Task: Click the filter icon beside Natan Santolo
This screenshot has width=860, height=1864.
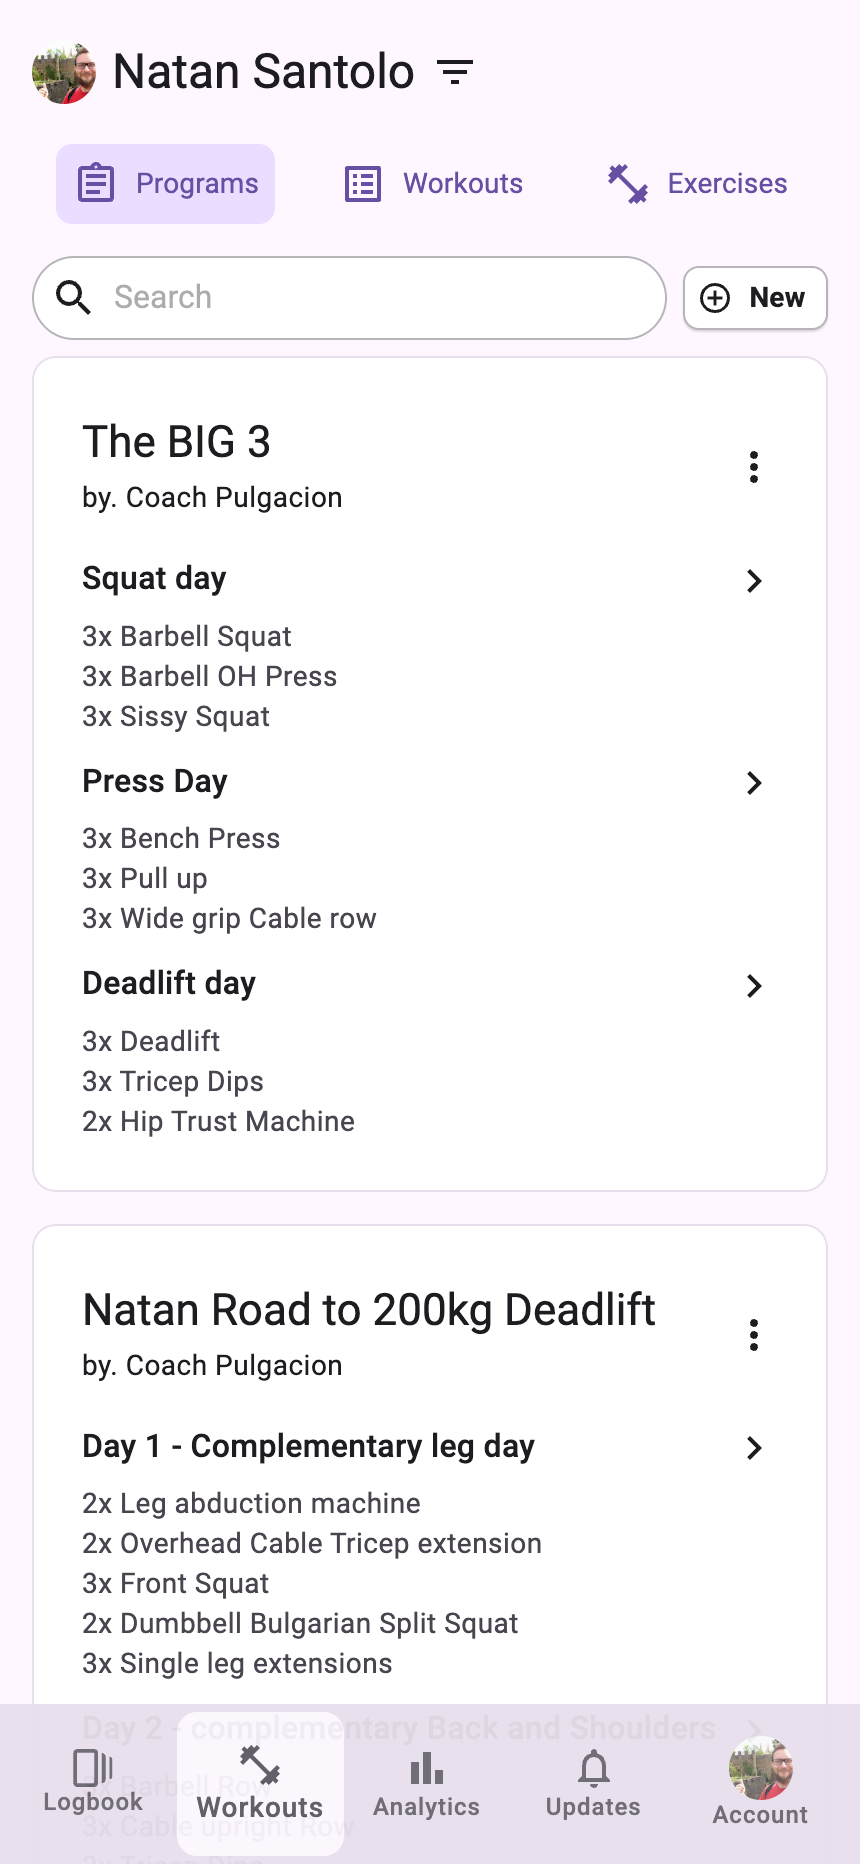Action: coord(455,72)
